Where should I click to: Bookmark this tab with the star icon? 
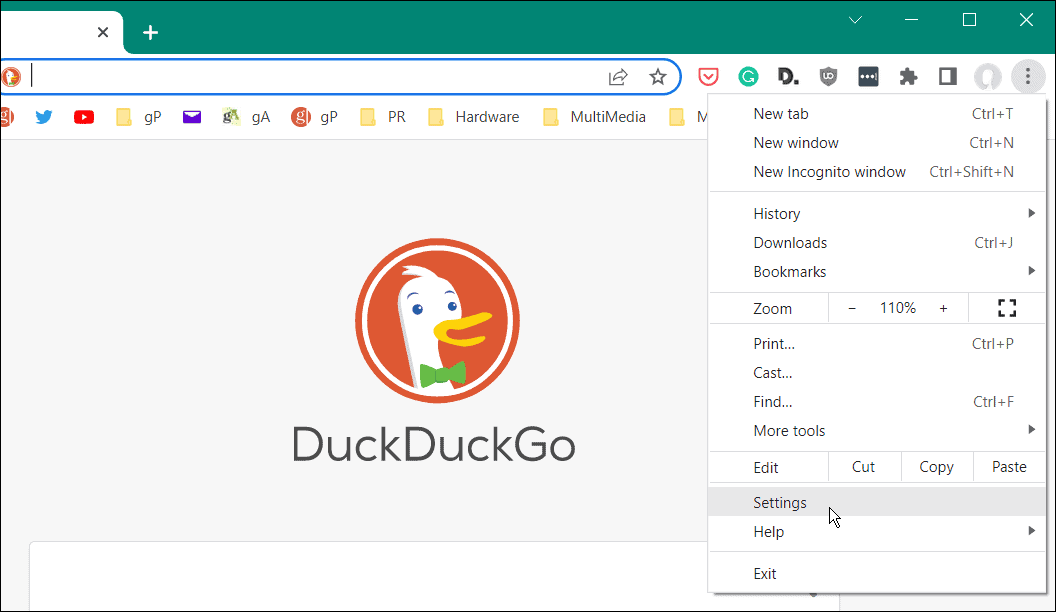(x=658, y=77)
